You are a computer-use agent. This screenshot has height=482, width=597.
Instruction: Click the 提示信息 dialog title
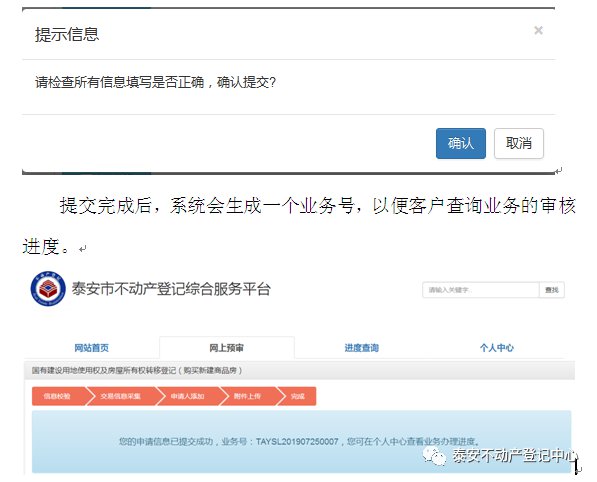tap(67, 34)
